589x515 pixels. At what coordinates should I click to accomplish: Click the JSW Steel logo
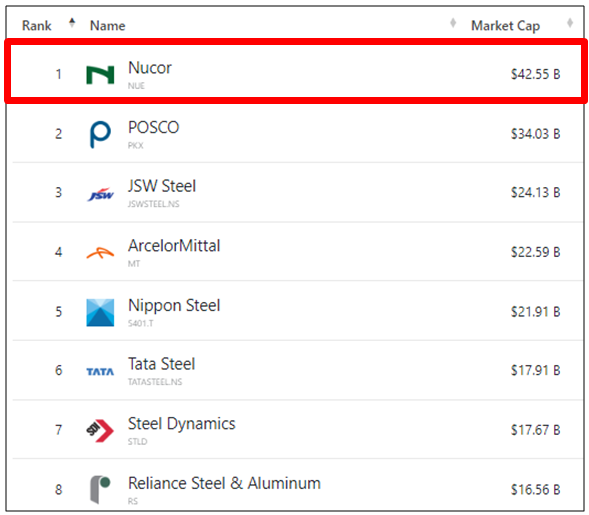[x=100, y=194]
